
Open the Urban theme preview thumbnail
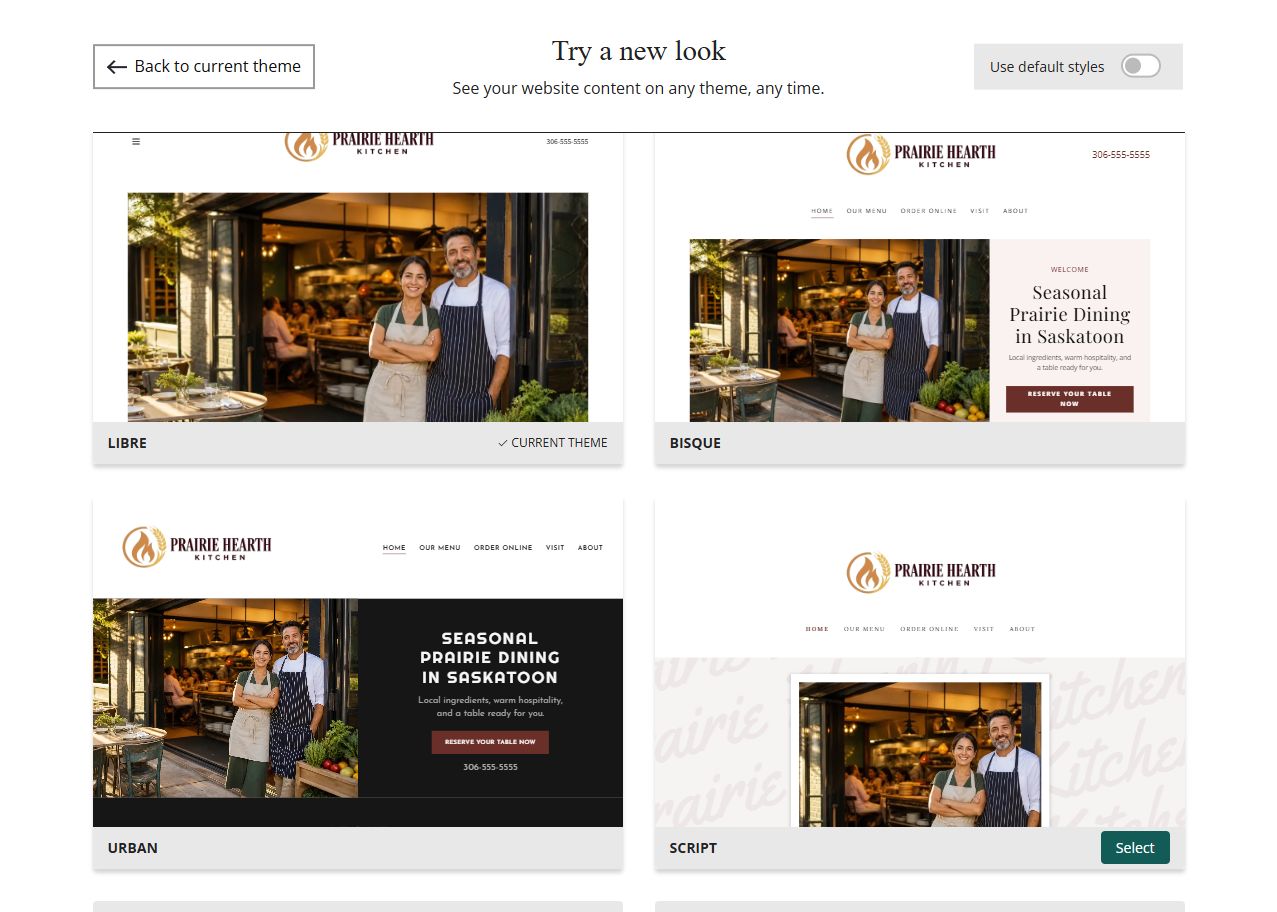coord(358,662)
